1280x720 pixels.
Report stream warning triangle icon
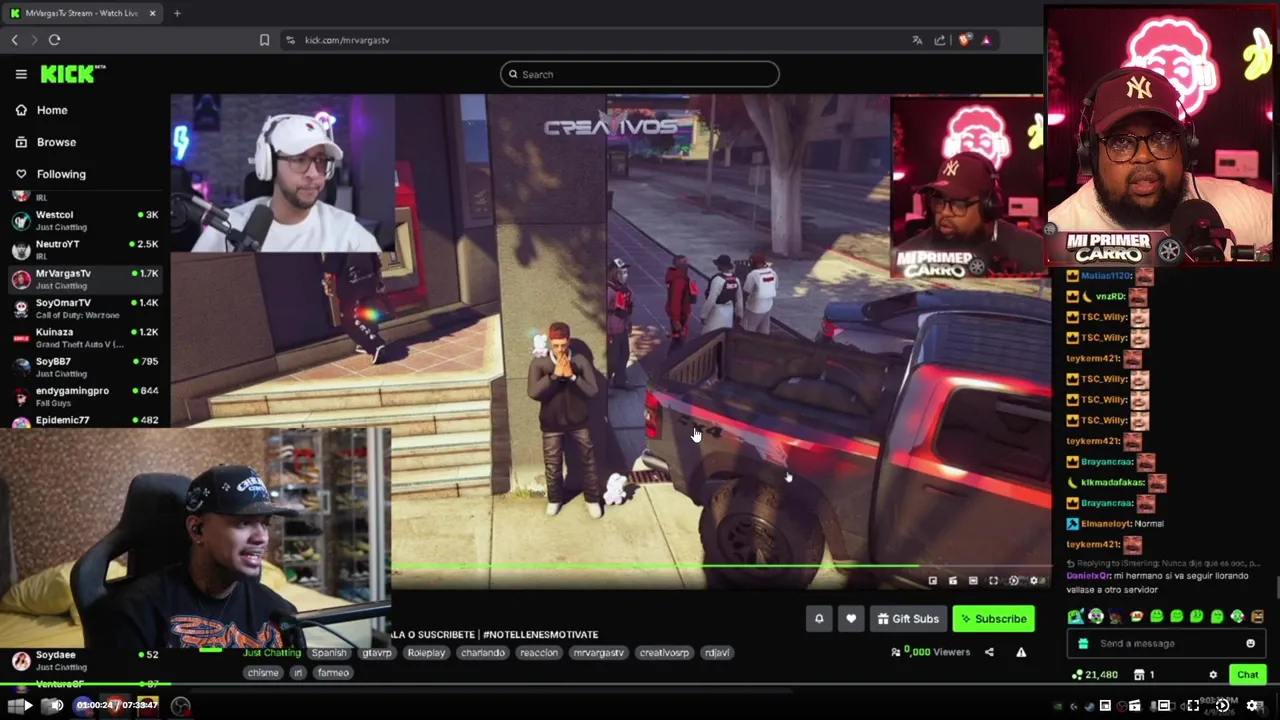(1021, 652)
